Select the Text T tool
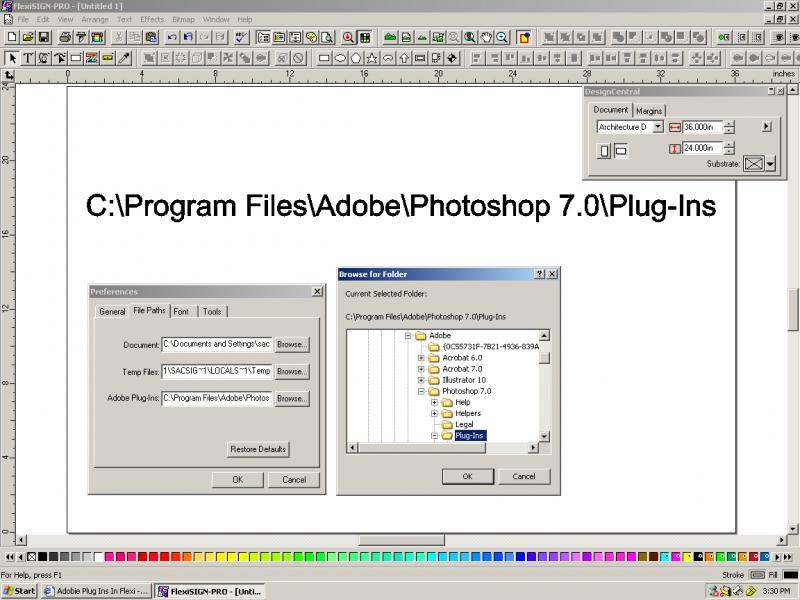 coord(28,58)
